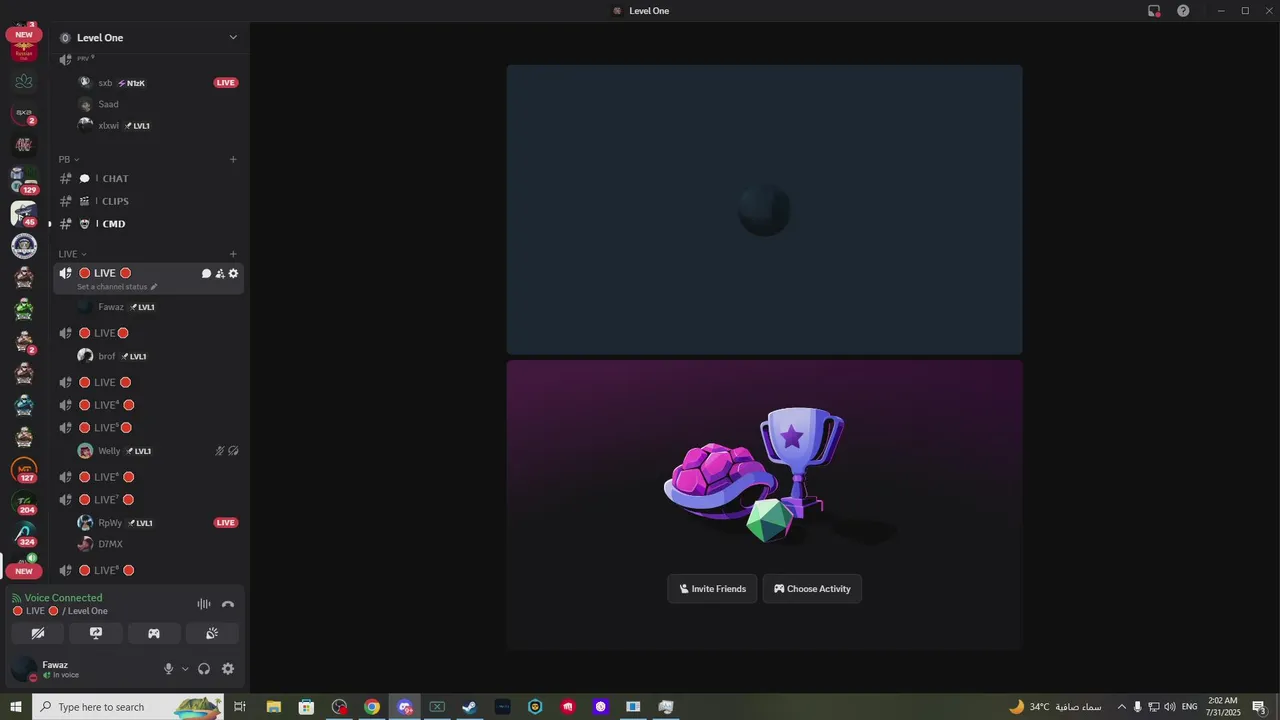Collapse the LIVE category
This screenshot has width=1280, height=720.
click(x=72, y=254)
